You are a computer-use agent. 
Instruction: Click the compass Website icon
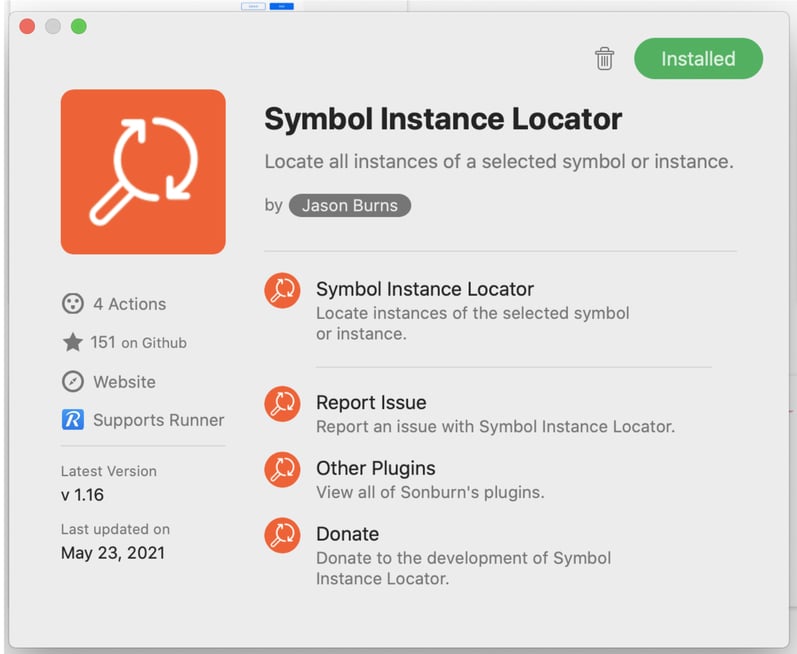[72, 382]
